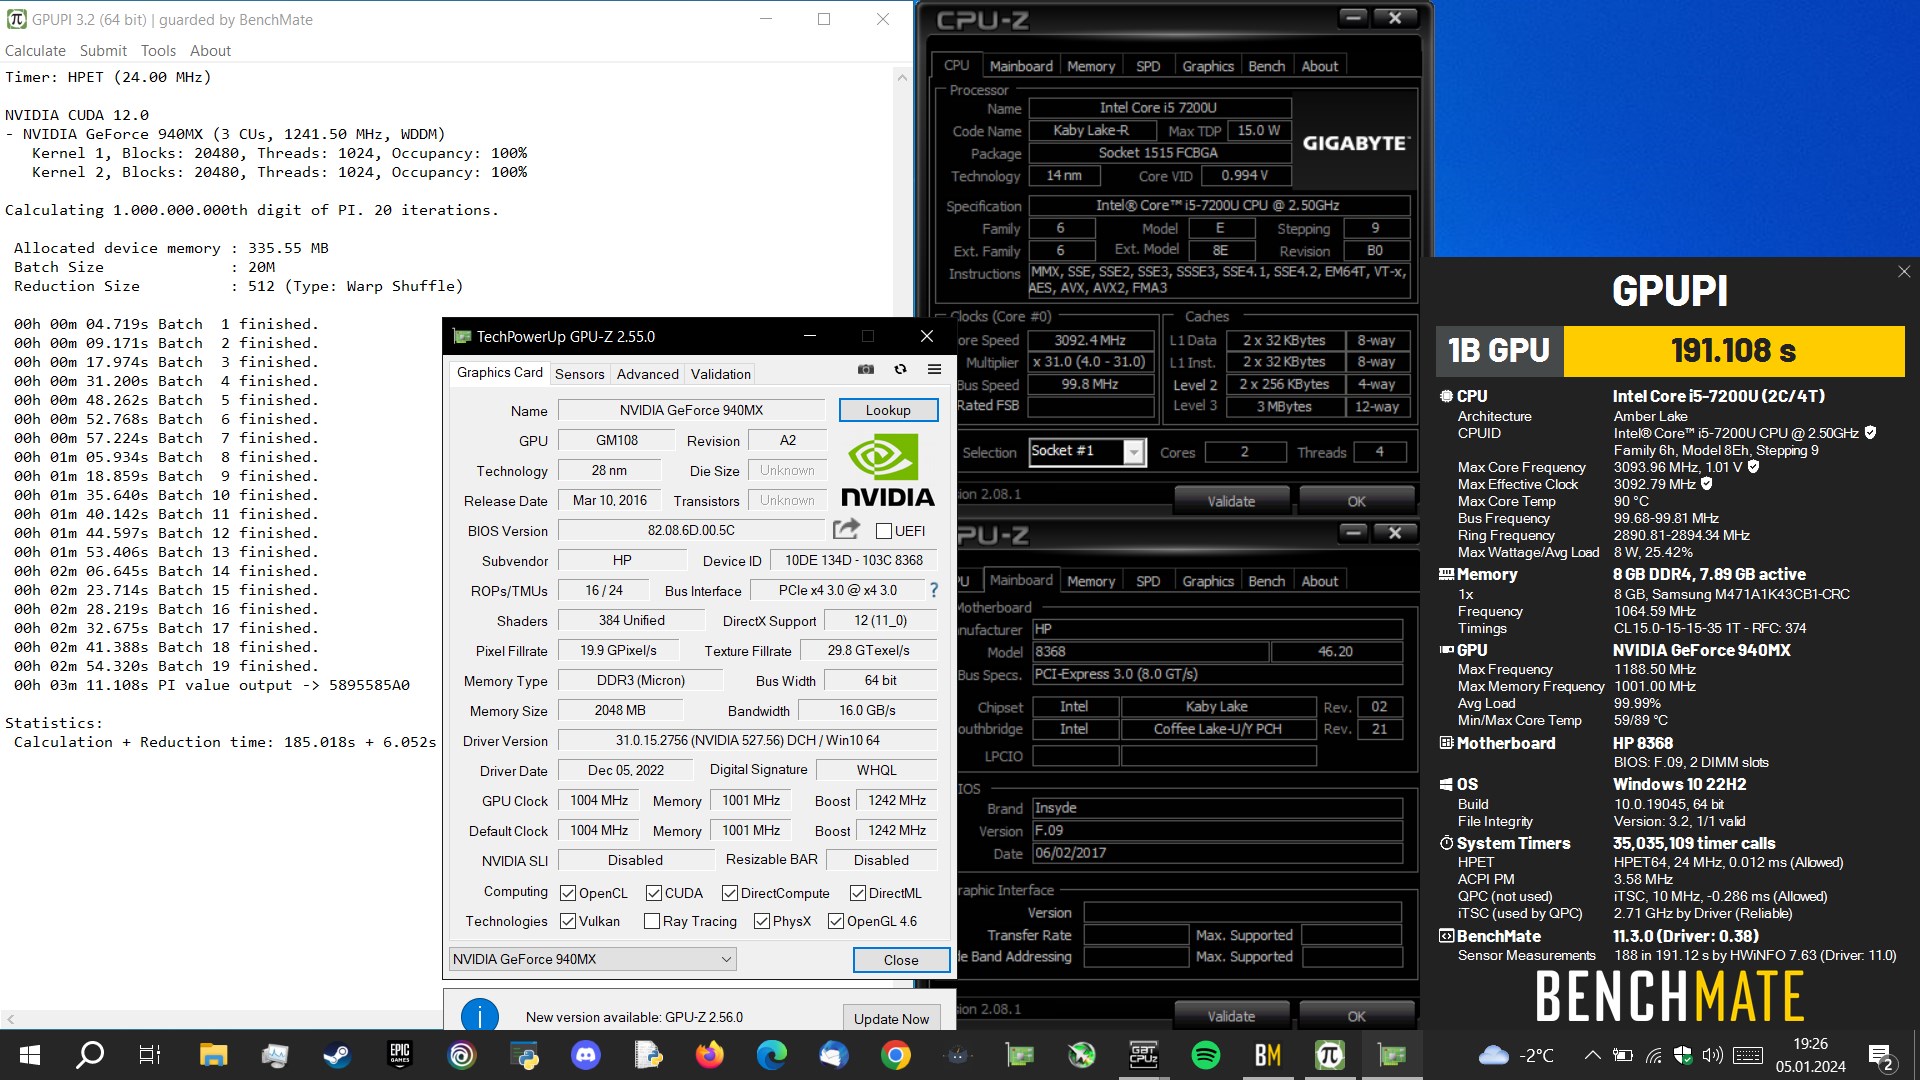Screen dimensions: 1920x1080
Task: Click the bus interface question mark
Action: coord(934,590)
